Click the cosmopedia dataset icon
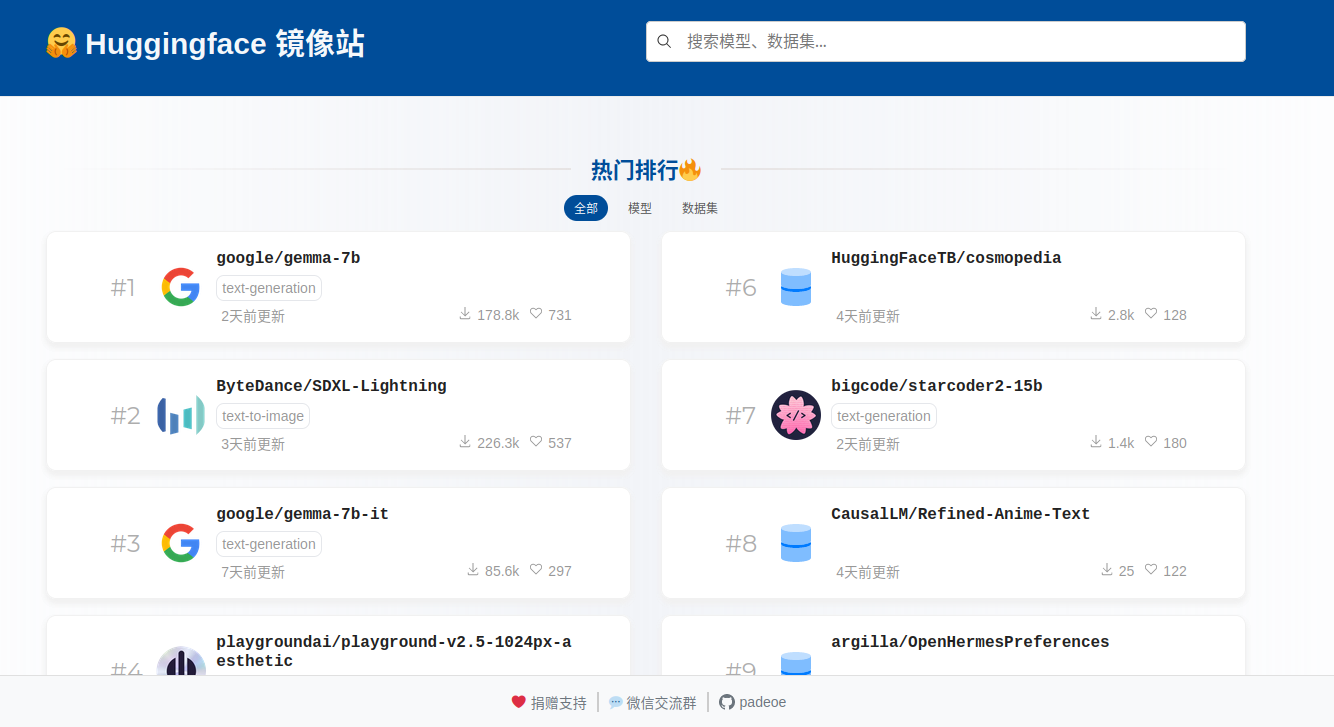 (x=796, y=287)
